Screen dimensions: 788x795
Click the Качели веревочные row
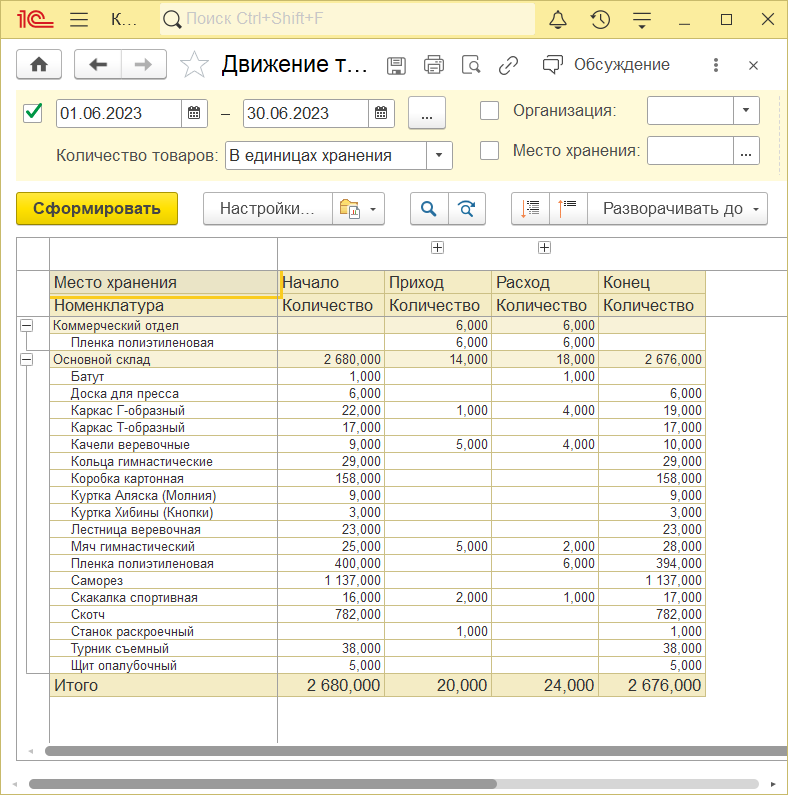(377, 444)
